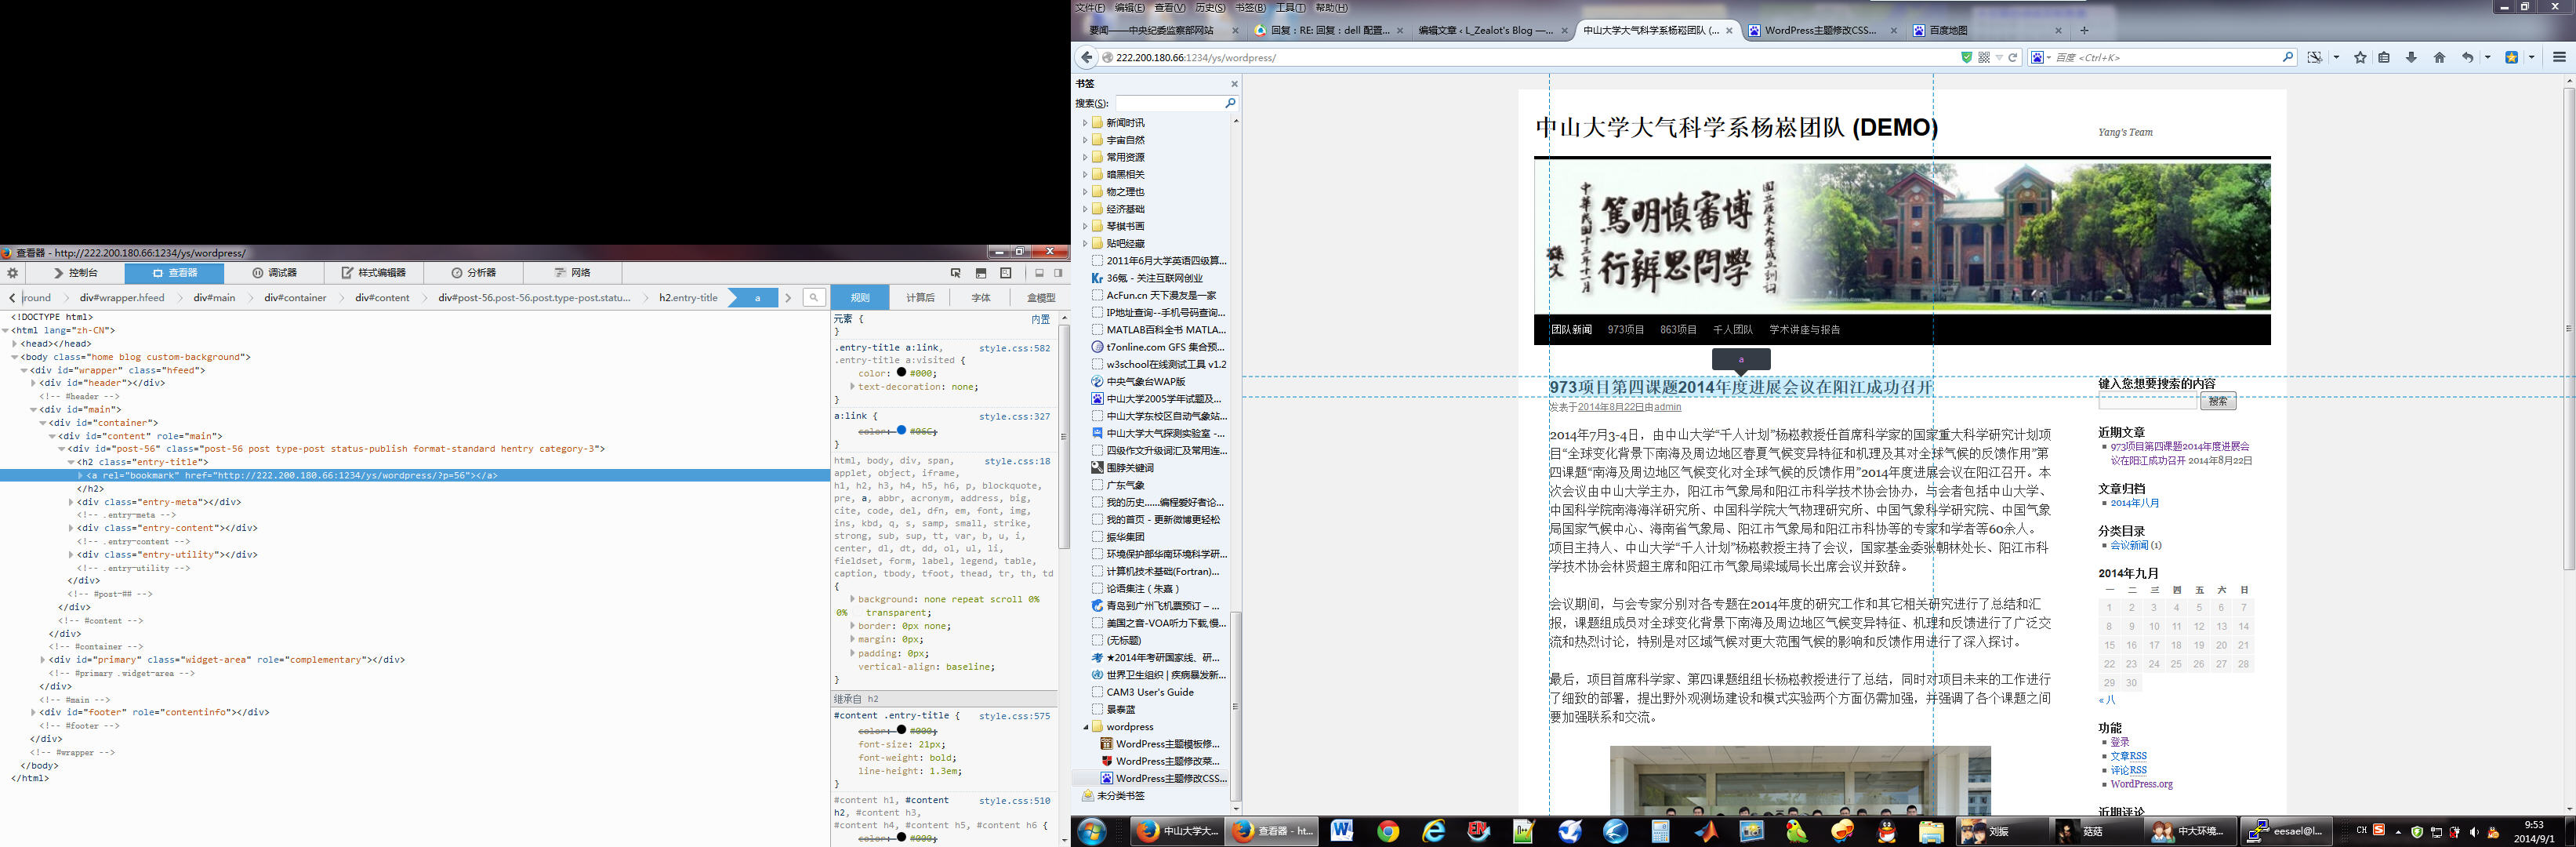Switch to the 调试器 devtools tab
The width and height of the screenshot is (2576, 847).
[x=274, y=272]
